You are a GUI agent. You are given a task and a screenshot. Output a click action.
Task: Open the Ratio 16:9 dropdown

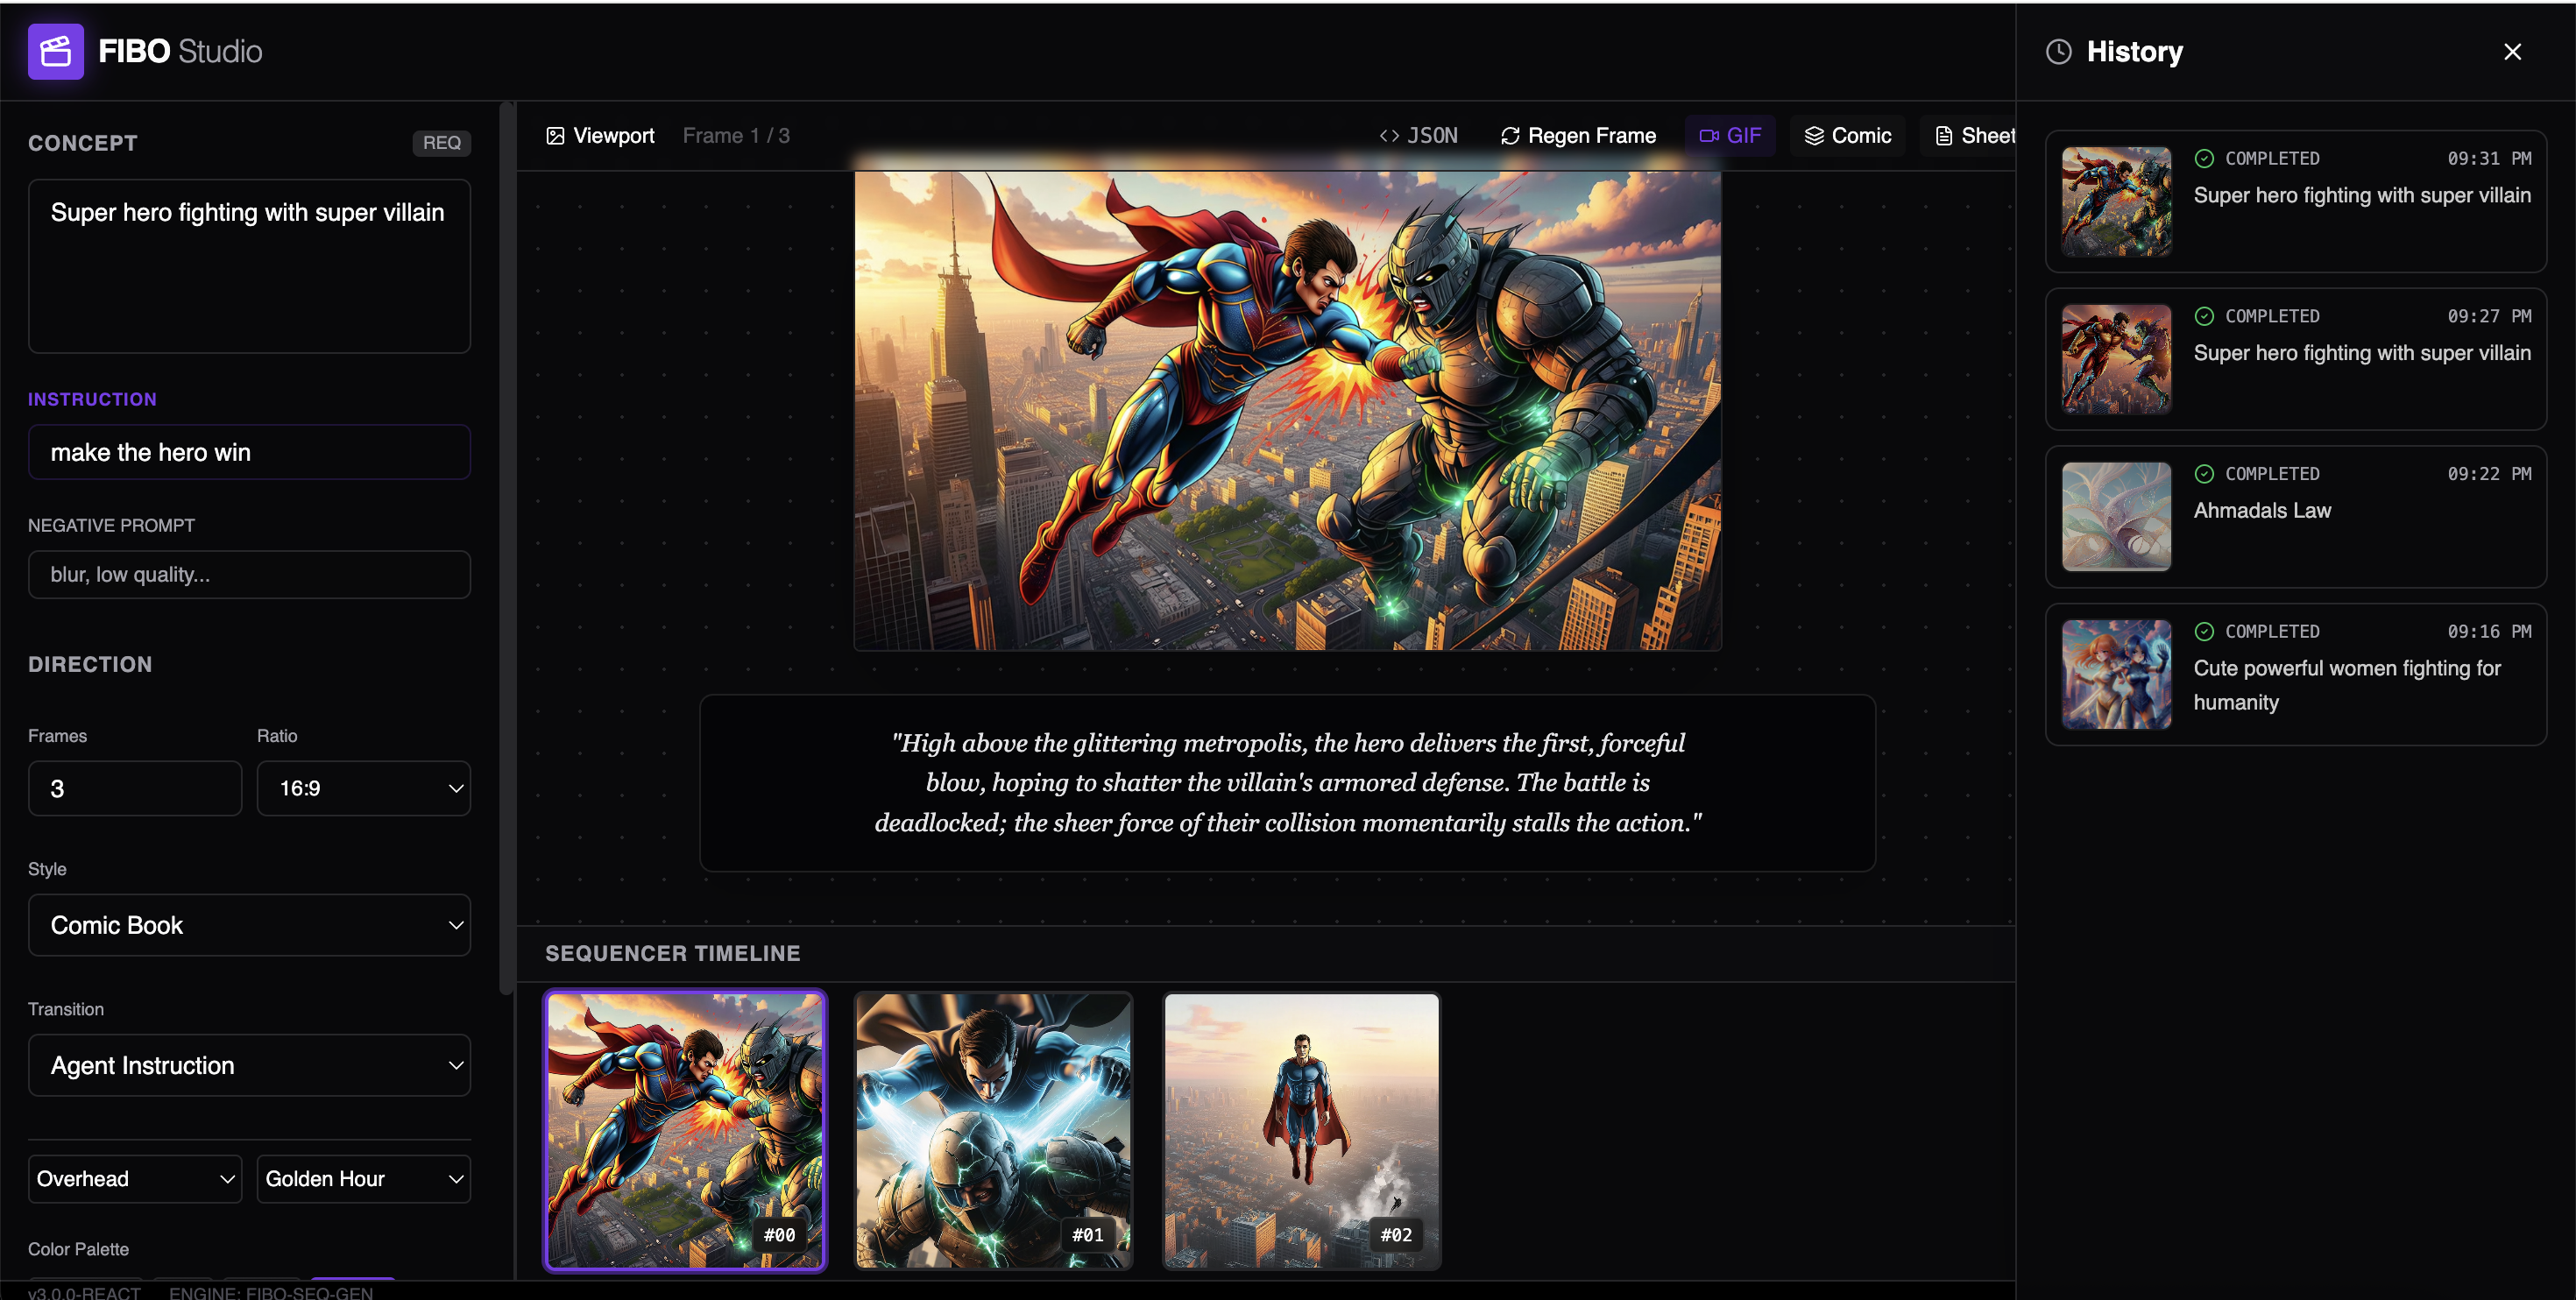pyautogui.click(x=363, y=788)
